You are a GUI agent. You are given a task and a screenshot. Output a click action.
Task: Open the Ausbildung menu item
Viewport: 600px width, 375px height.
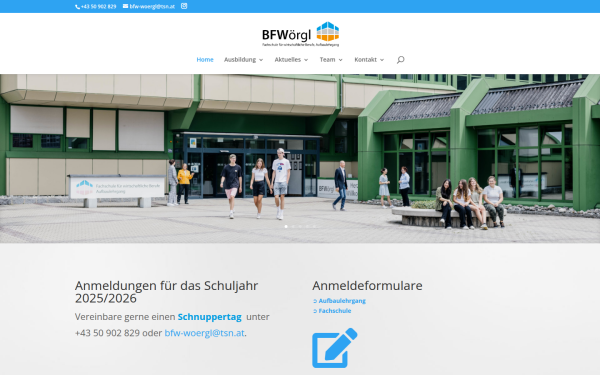(x=240, y=60)
